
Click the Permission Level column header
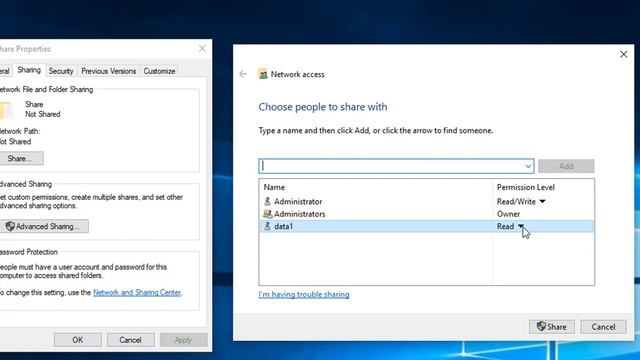525,187
